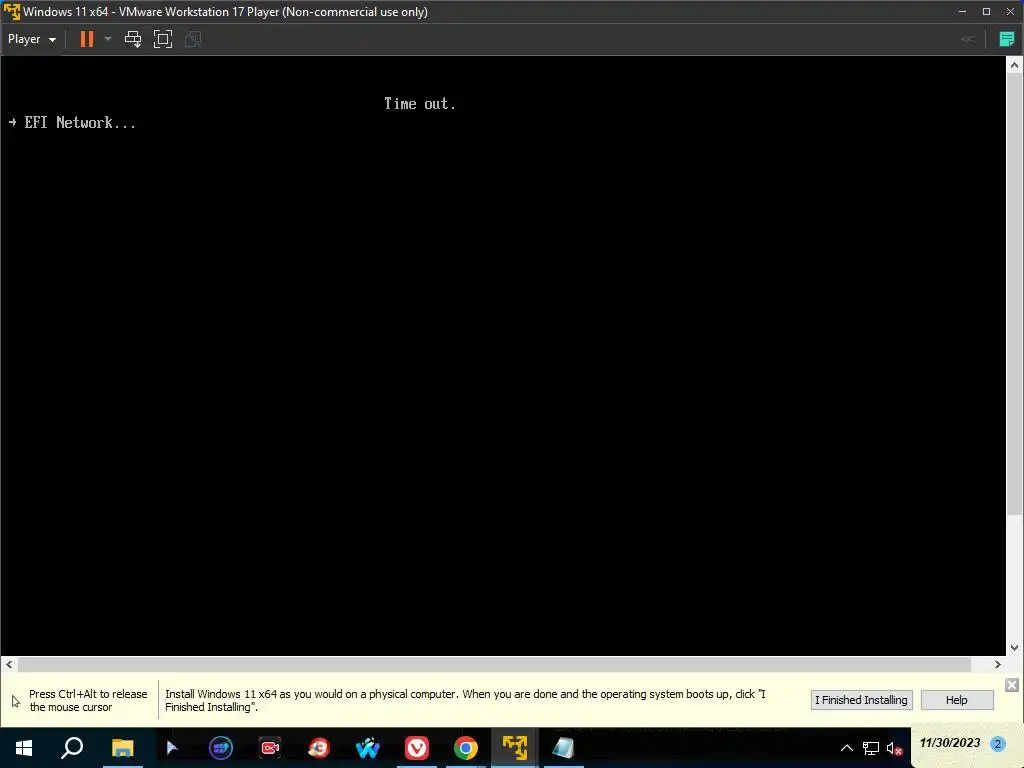
Task: Dismiss the install hint bar
Action: 1011,684
